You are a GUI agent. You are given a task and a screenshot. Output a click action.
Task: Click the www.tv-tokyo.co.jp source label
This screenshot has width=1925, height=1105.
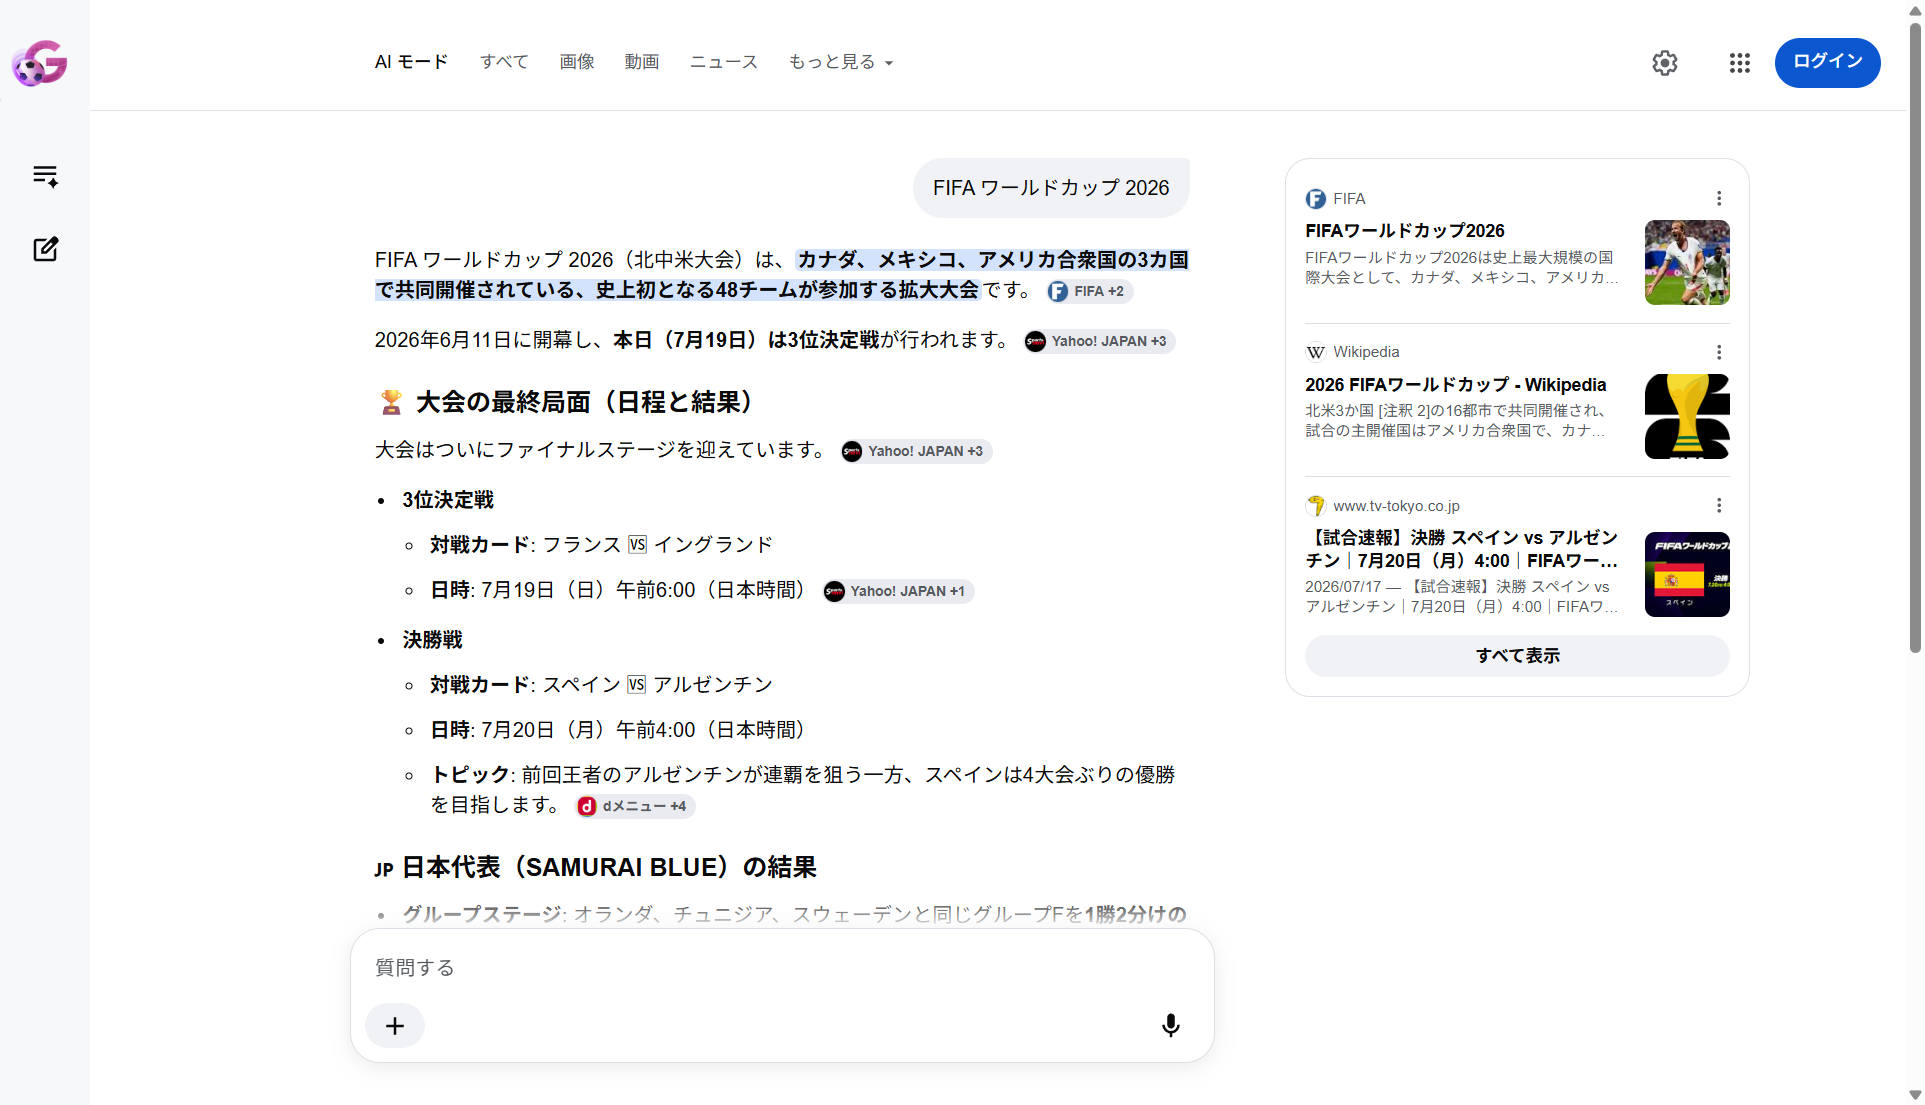(x=1396, y=506)
